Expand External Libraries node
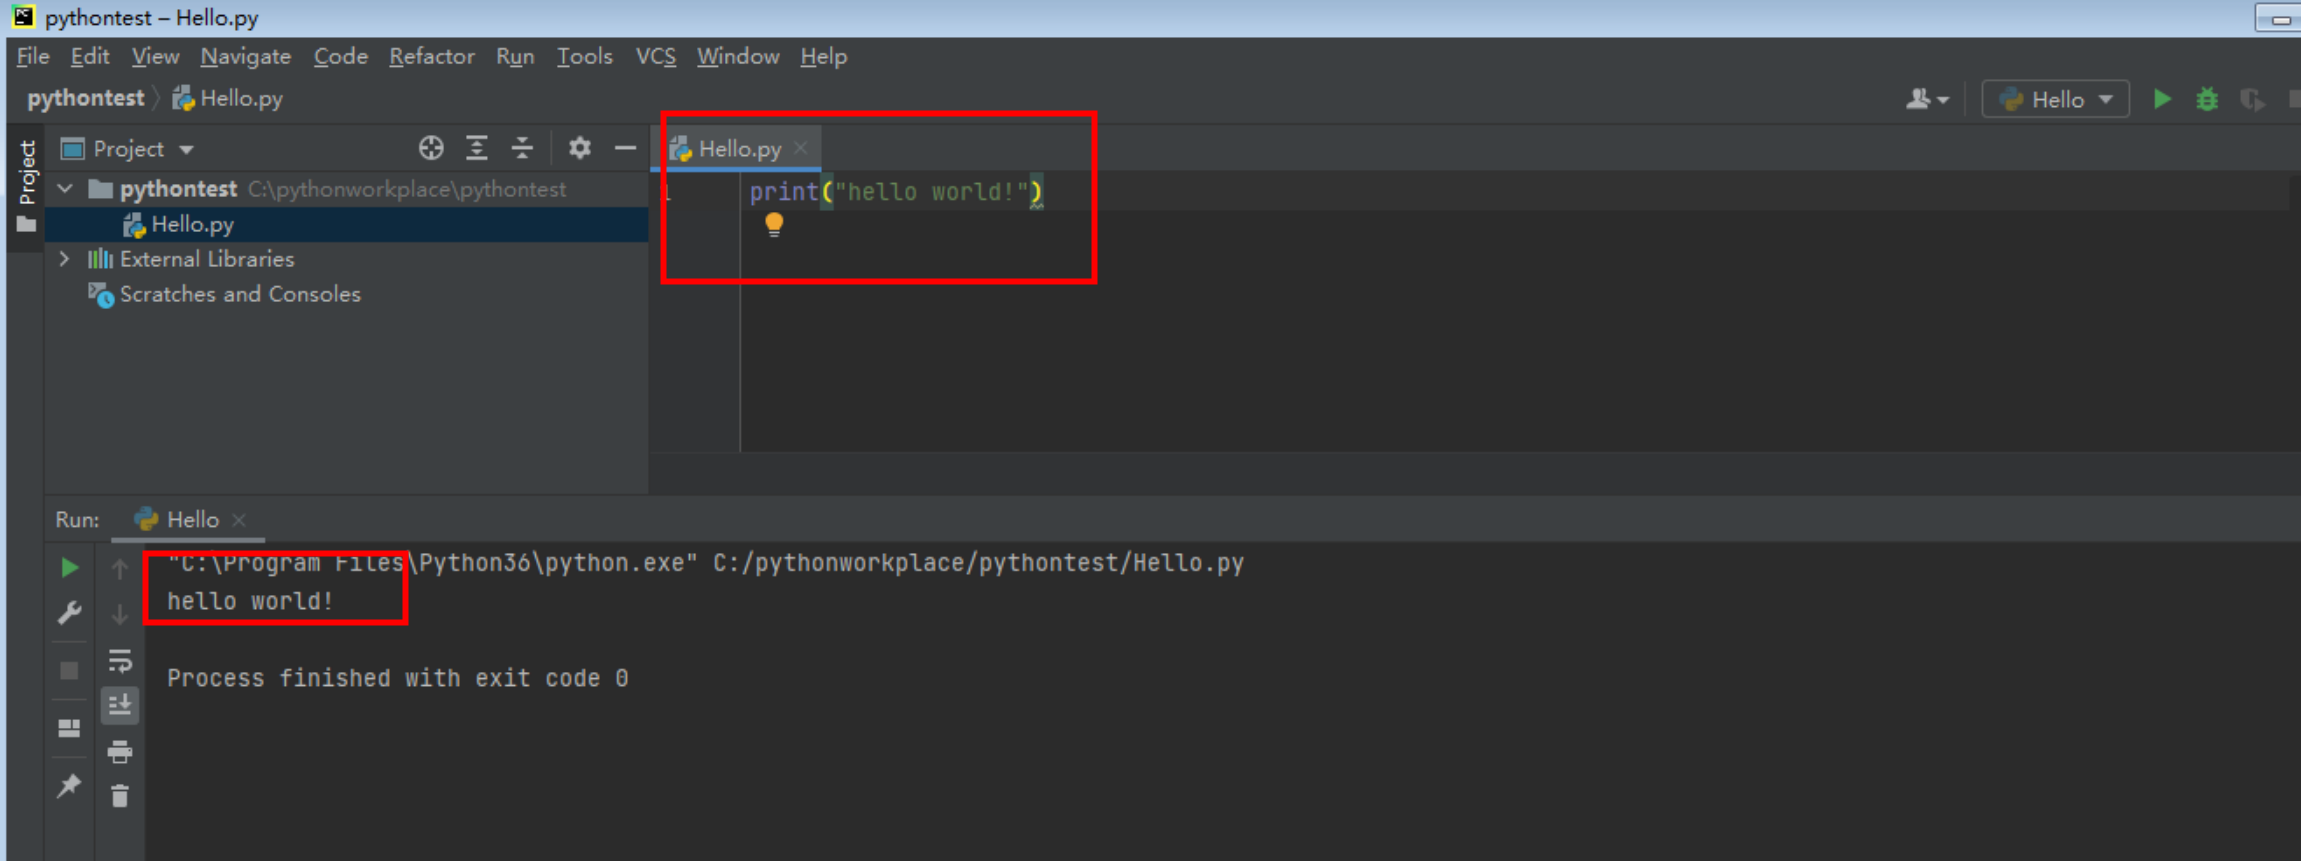 [x=65, y=259]
